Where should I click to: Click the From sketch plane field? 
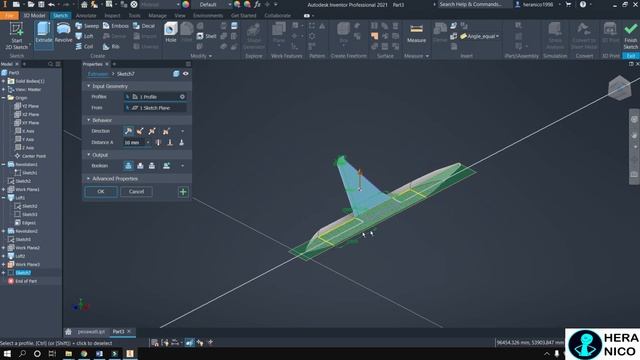pos(155,108)
